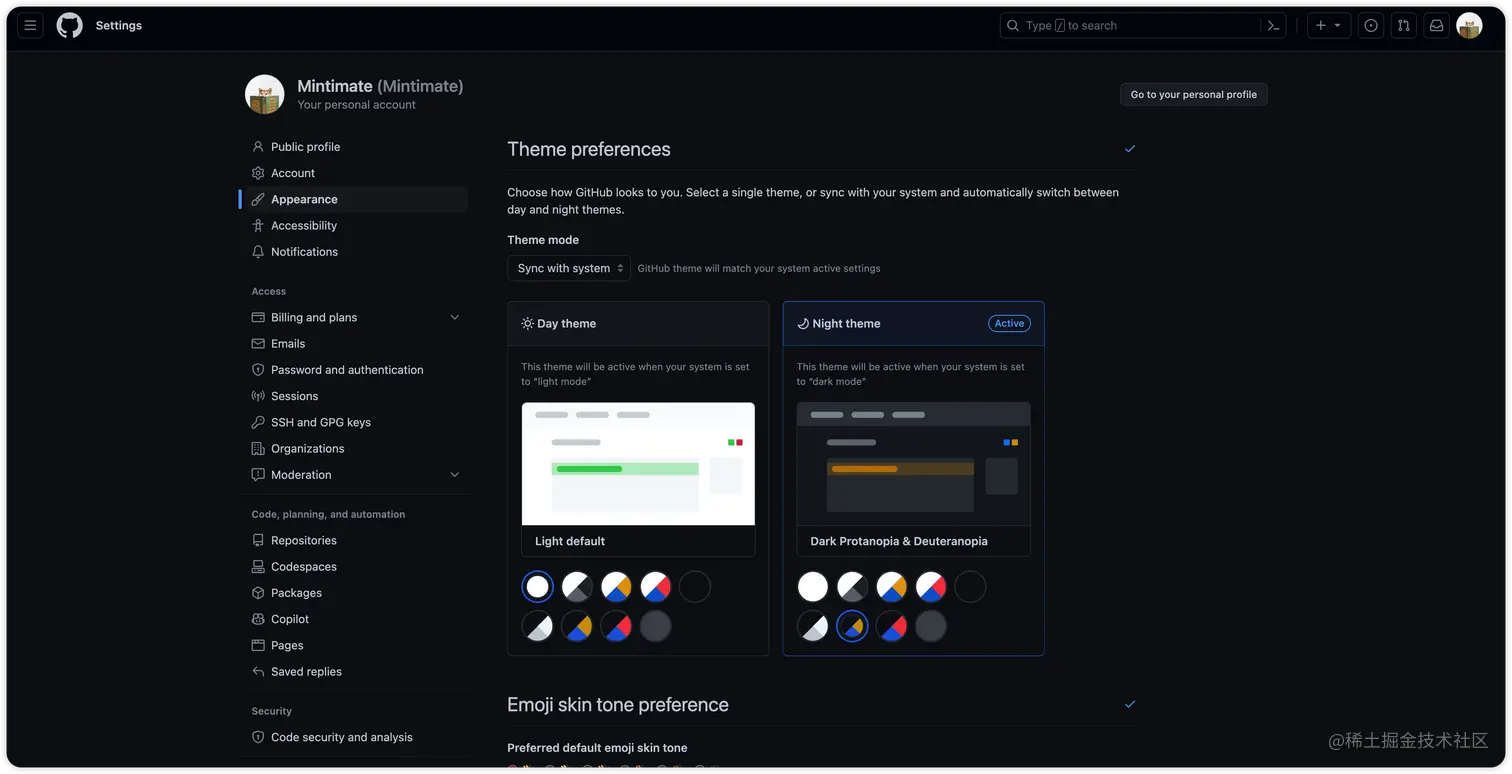
Task: Open the GitHub home logo
Action: point(68,25)
